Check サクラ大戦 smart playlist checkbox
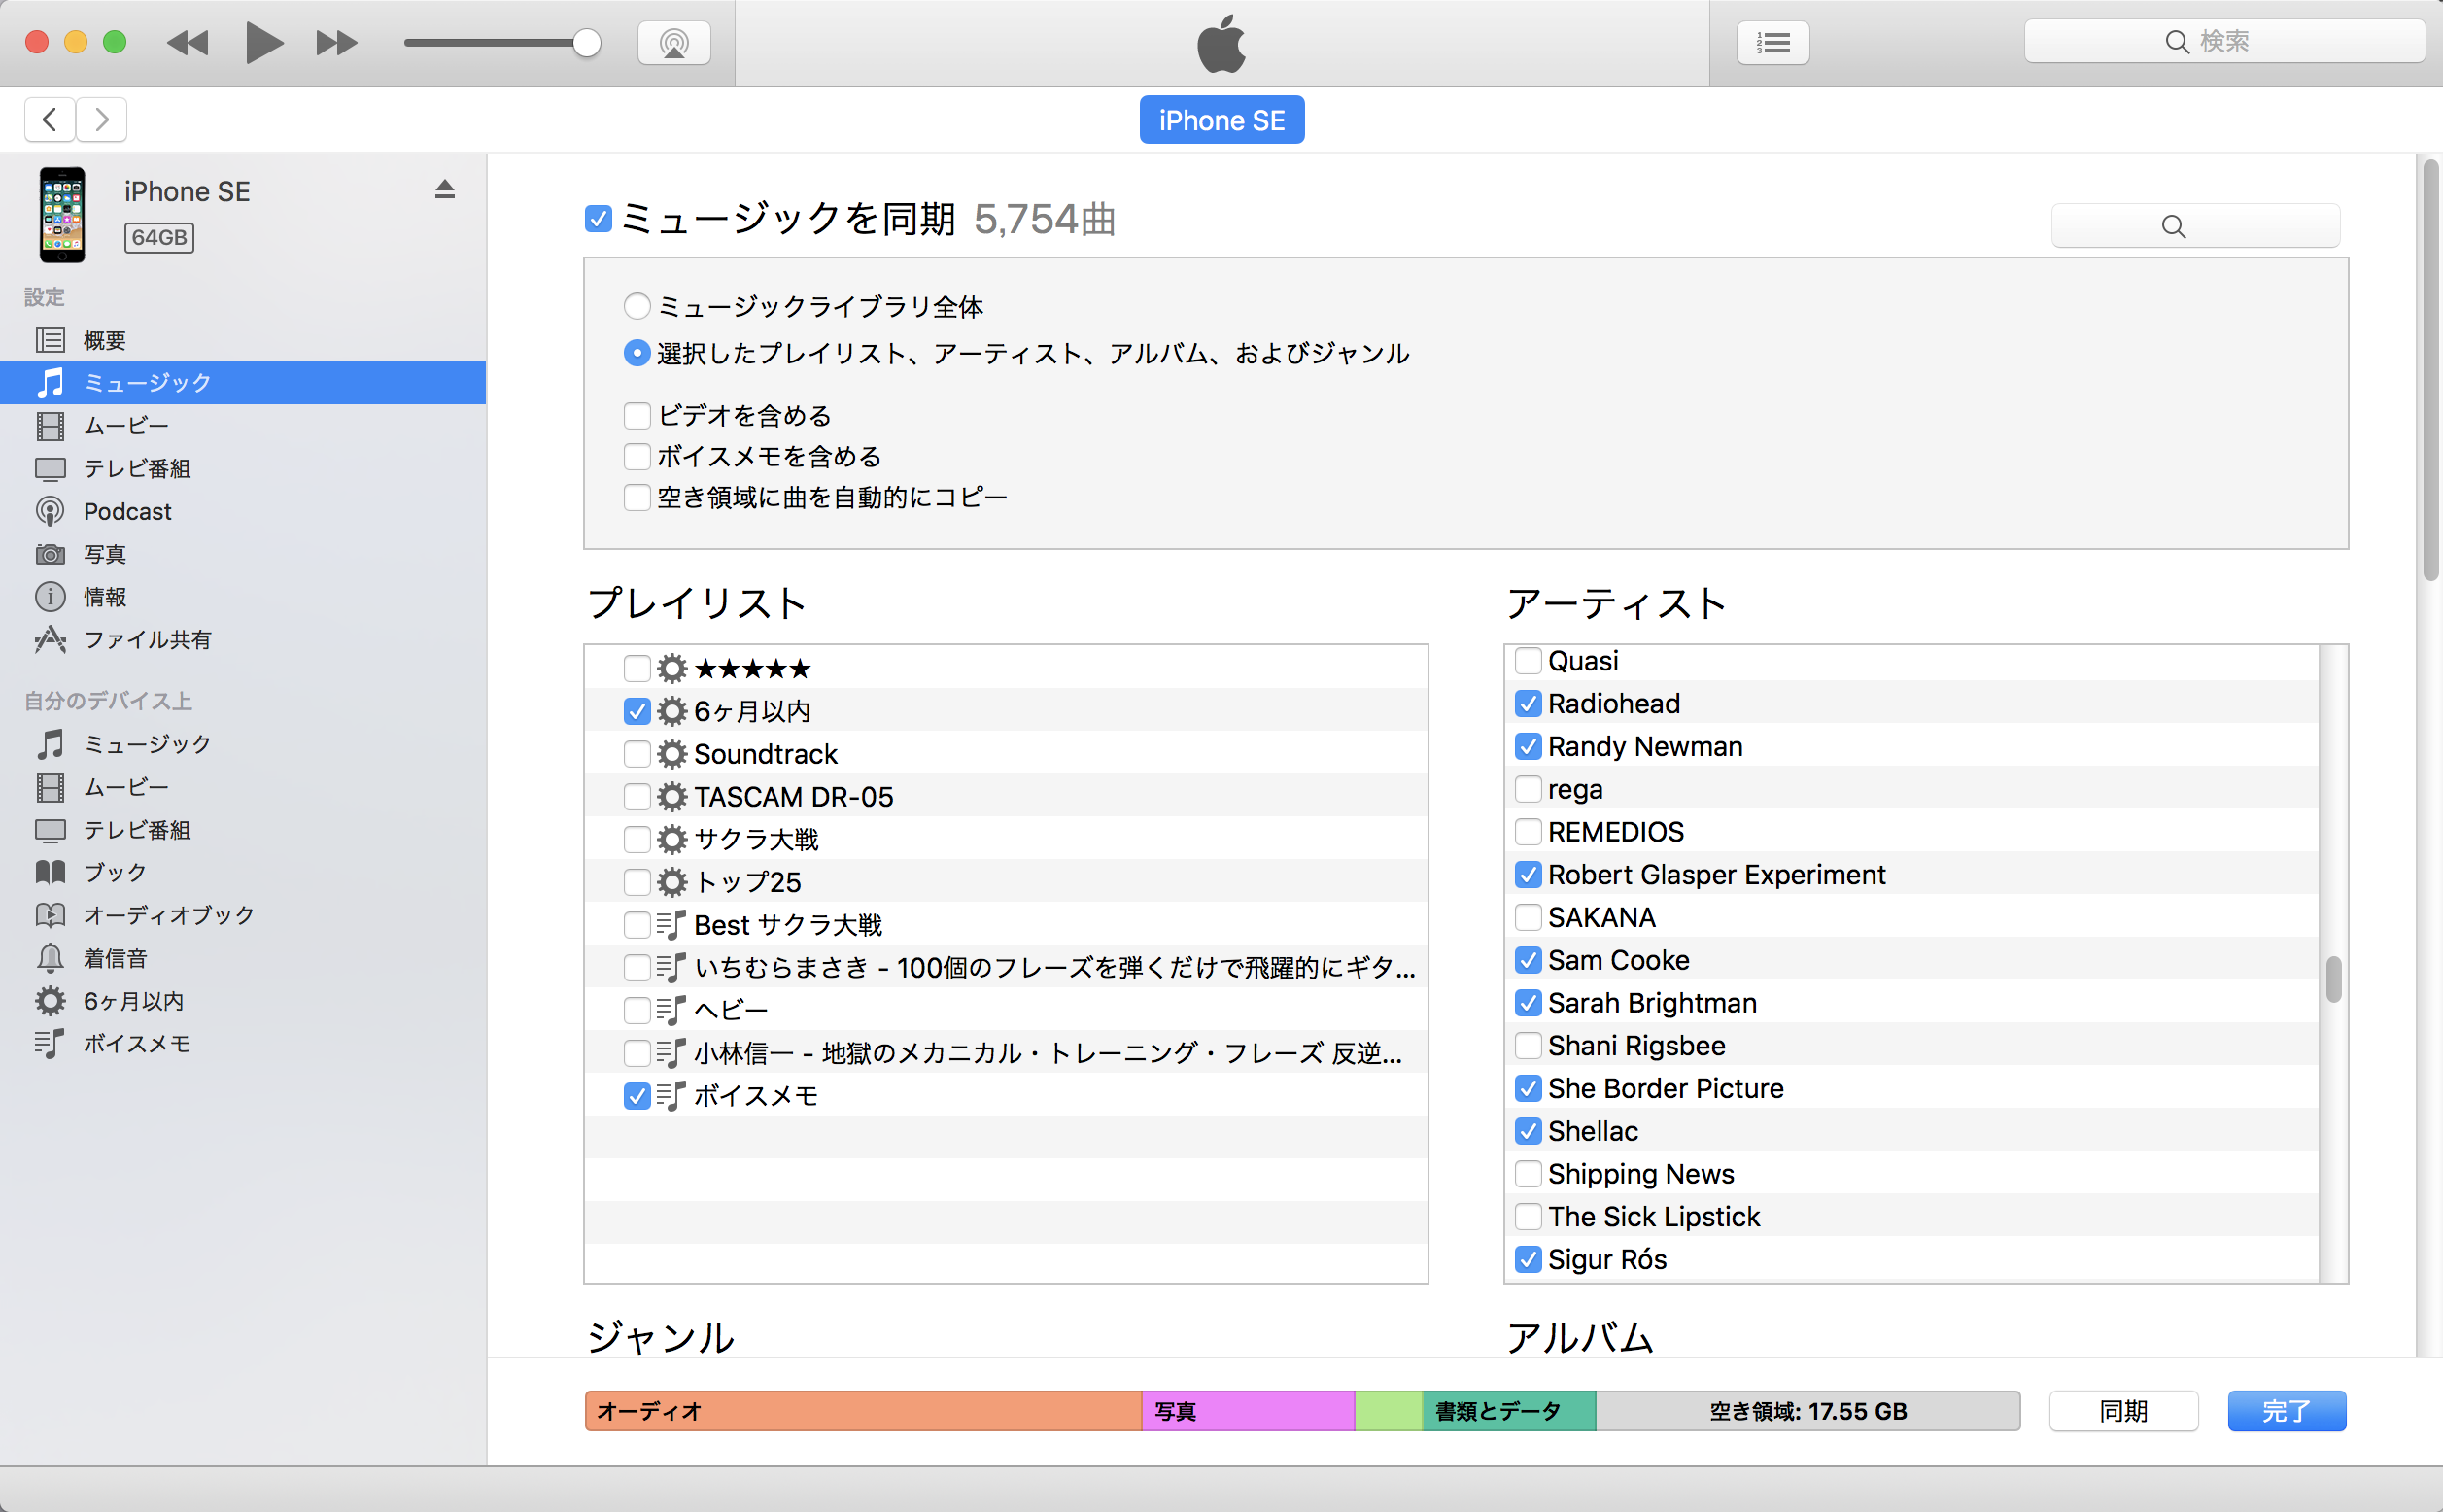The height and width of the screenshot is (1512, 2443). pos(637,839)
